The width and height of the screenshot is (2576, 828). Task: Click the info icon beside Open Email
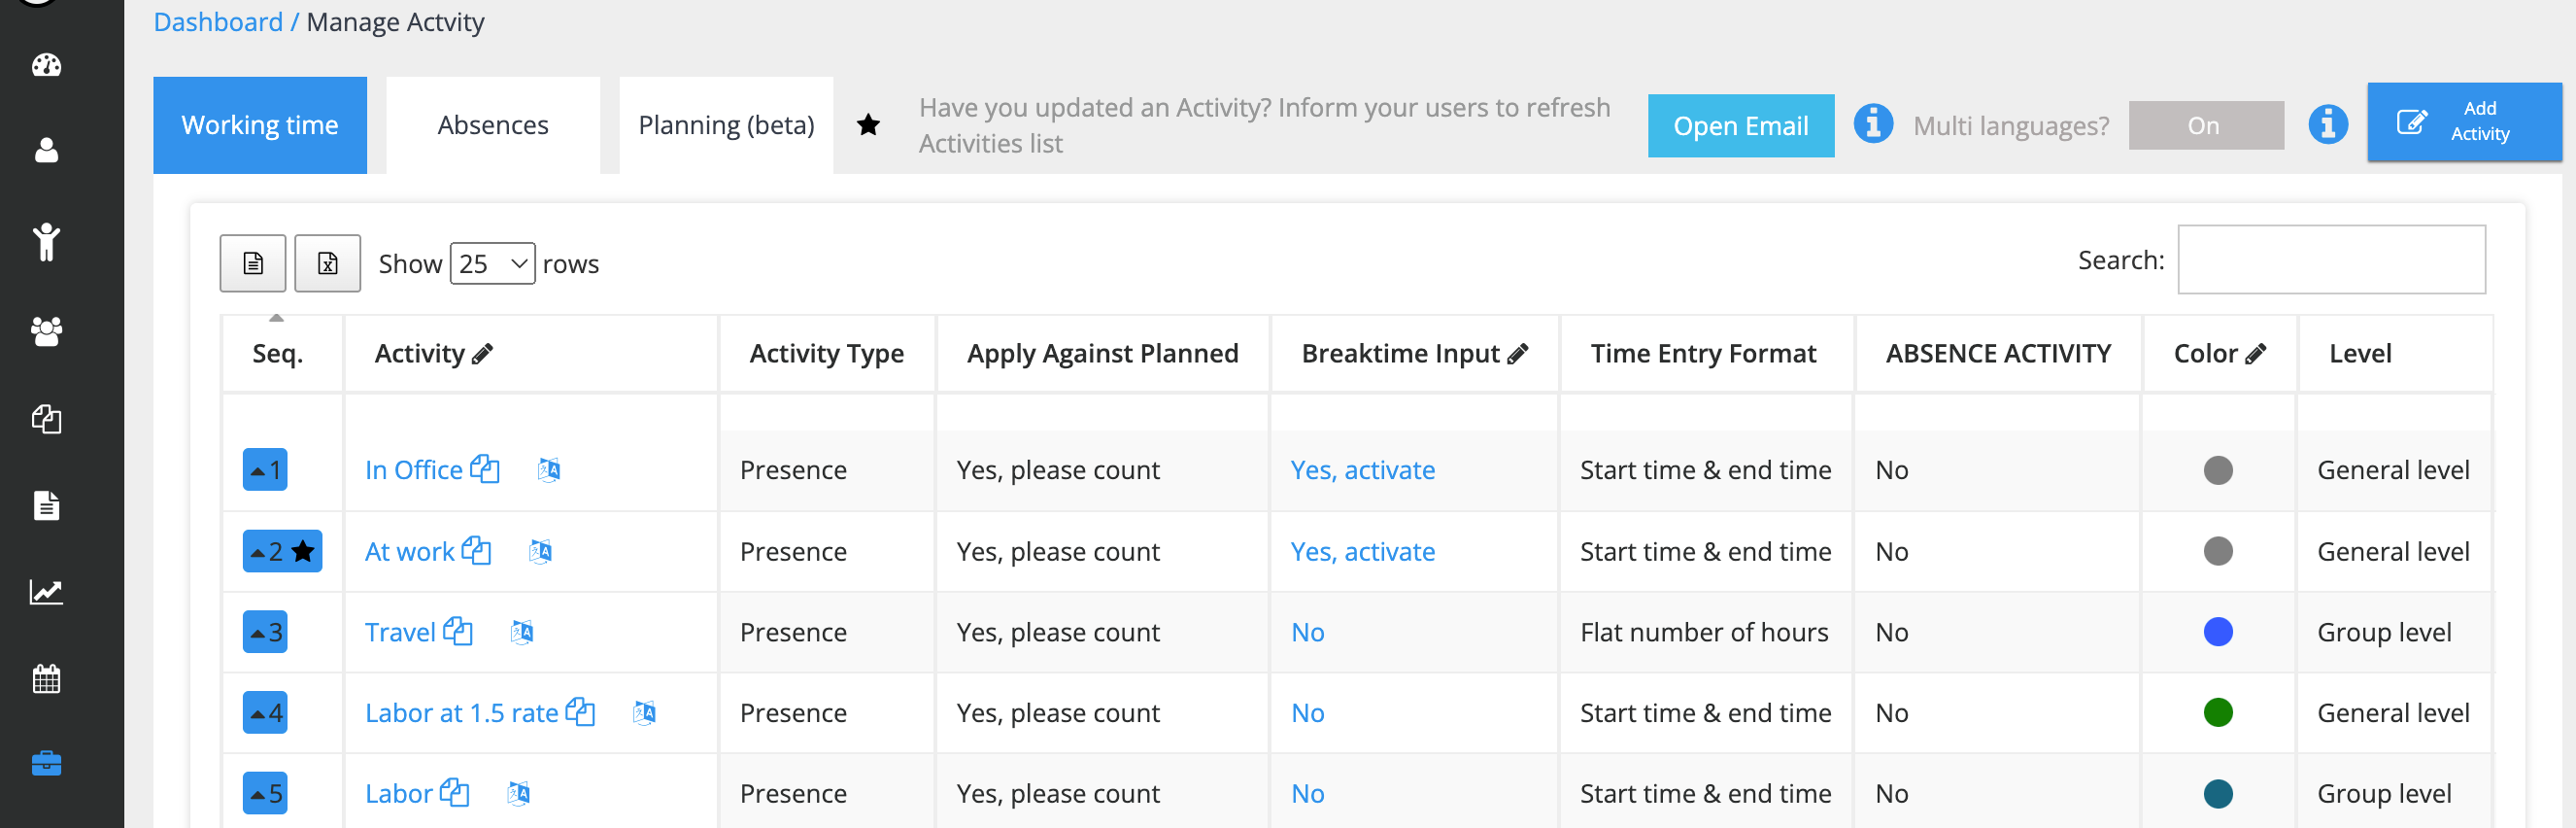point(1873,125)
